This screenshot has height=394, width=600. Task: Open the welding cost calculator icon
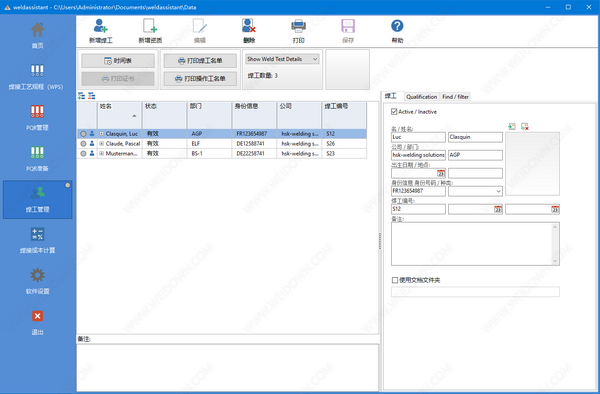tap(37, 234)
